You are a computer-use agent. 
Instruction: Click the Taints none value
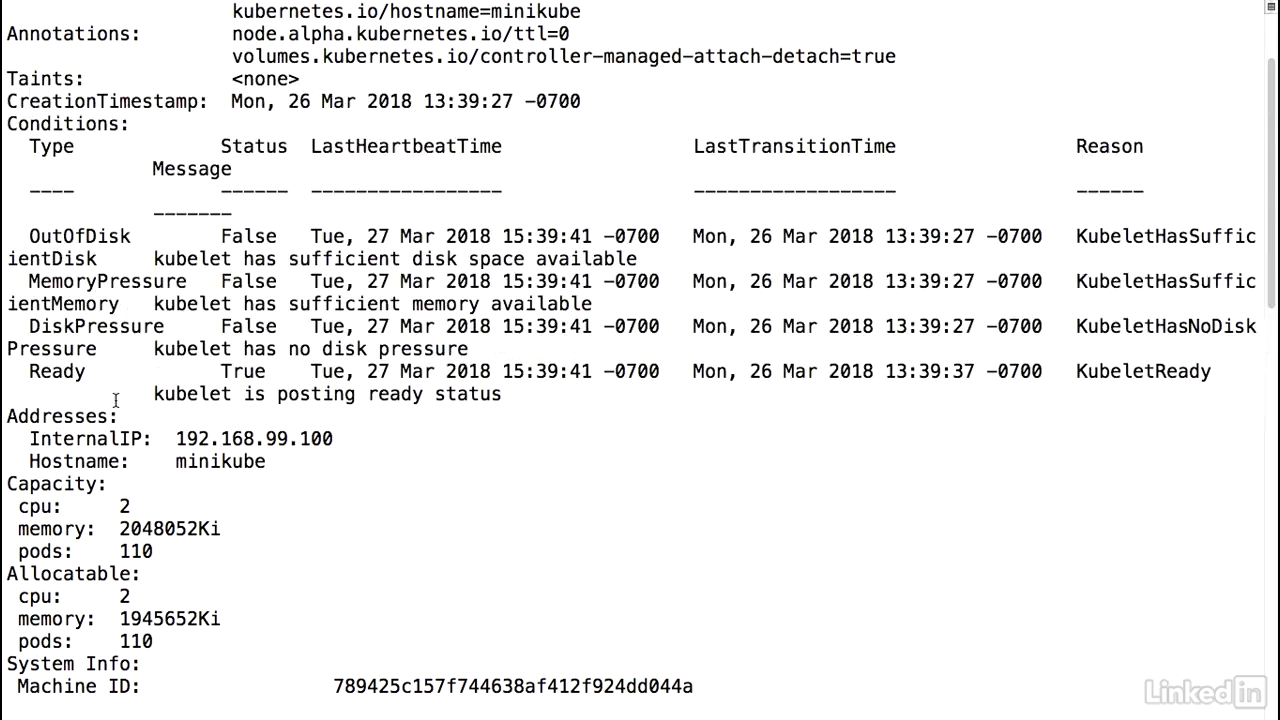[265, 79]
